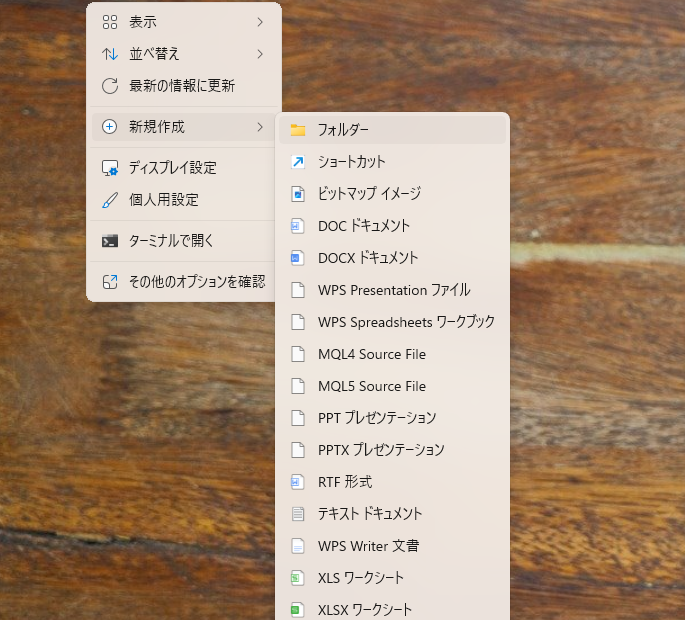Click the WPS Writer 文書 file icon
Screen dimensions: 685x620
298,546
